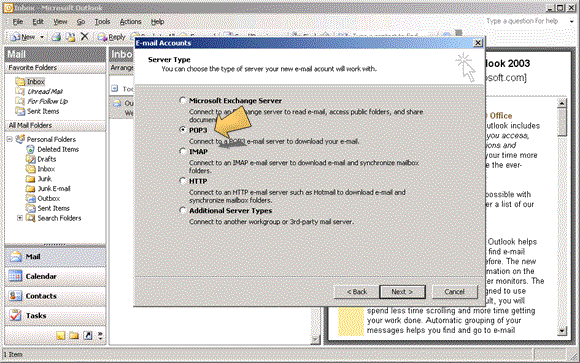Open the Calendar navigation pane
The height and width of the screenshot is (363, 580).
[x=55, y=276]
